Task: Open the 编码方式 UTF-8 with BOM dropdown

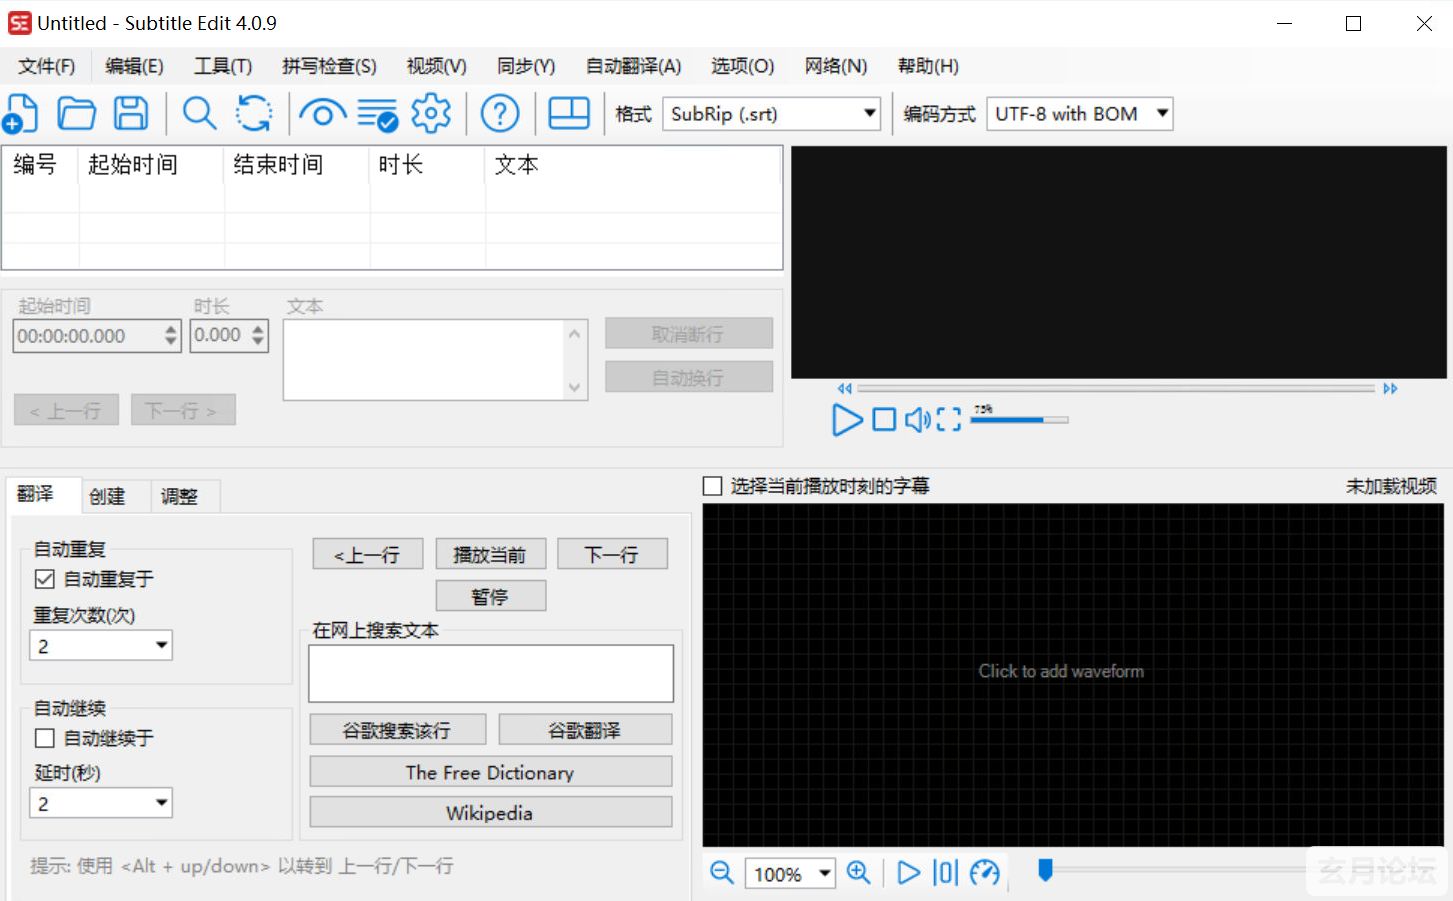Action: 1079,114
